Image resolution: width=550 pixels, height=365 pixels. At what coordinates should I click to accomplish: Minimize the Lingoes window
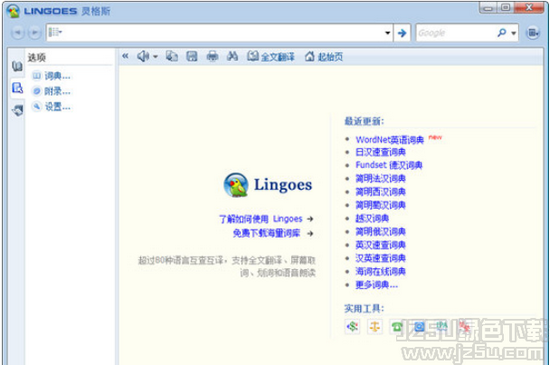click(x=488, y=7)
